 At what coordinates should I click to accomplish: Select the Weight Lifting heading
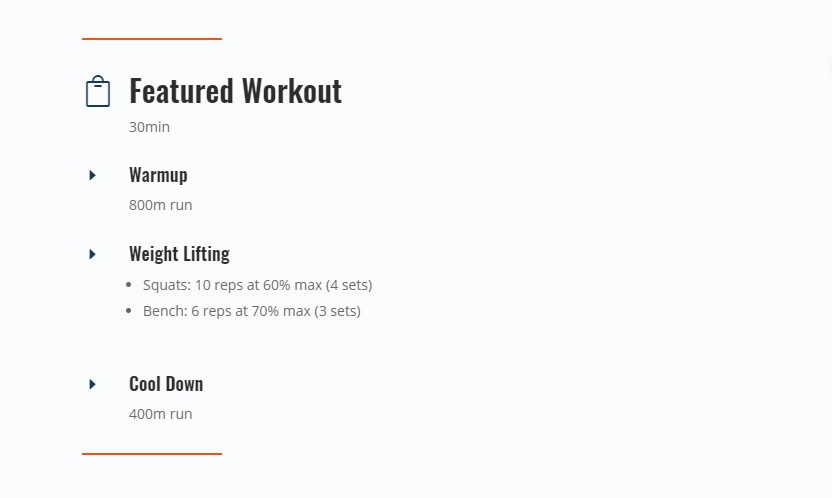point(179,254)
